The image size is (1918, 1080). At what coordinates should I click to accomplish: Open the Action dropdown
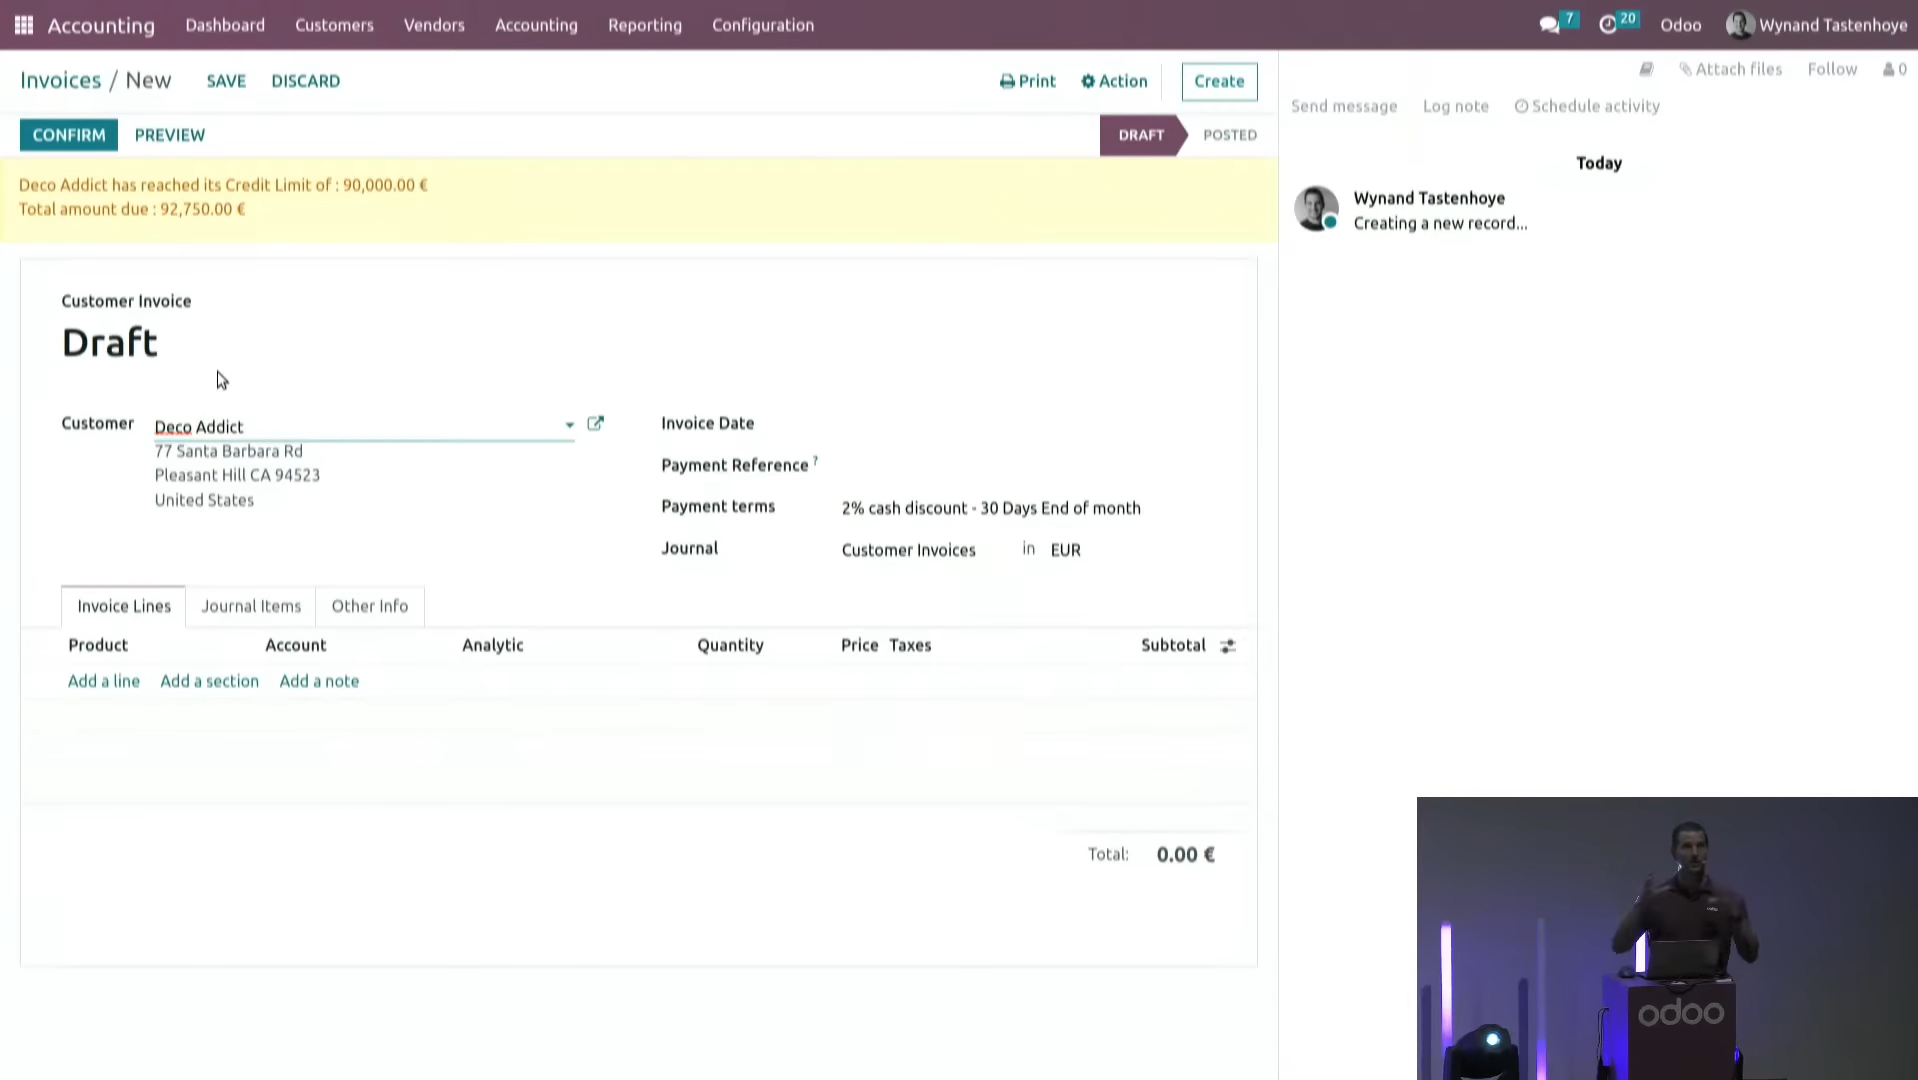point(1114,81)
